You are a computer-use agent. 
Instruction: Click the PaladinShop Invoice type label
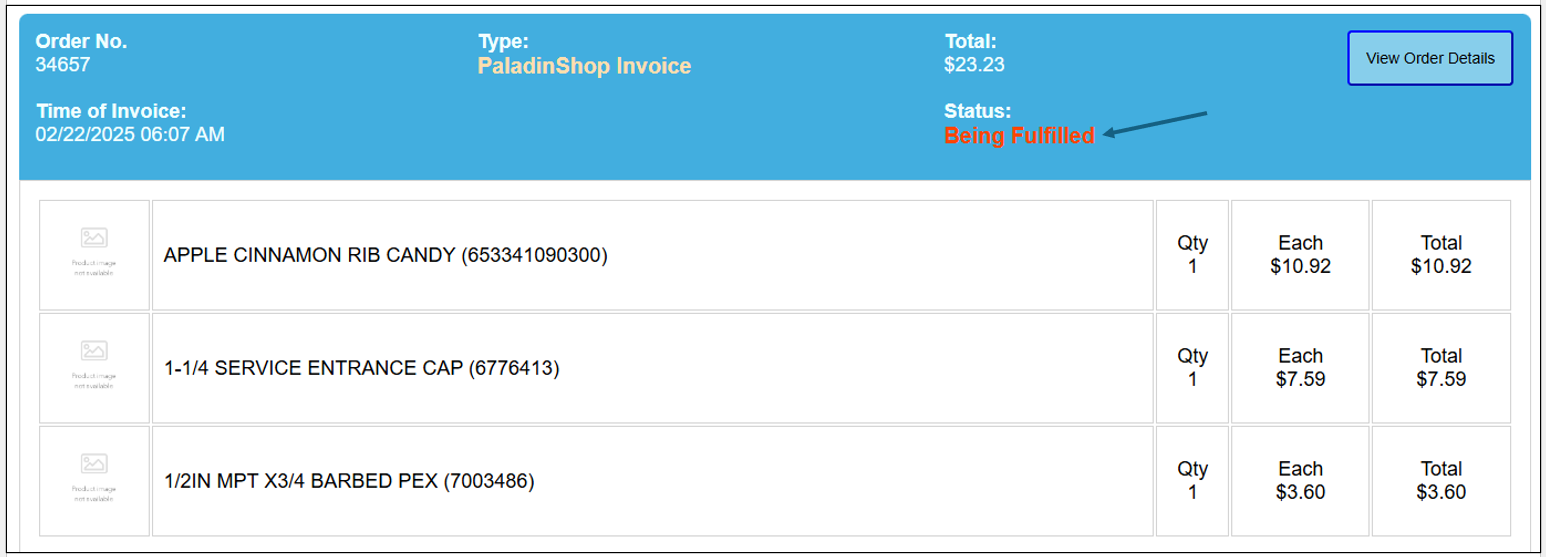pos(585,66)
